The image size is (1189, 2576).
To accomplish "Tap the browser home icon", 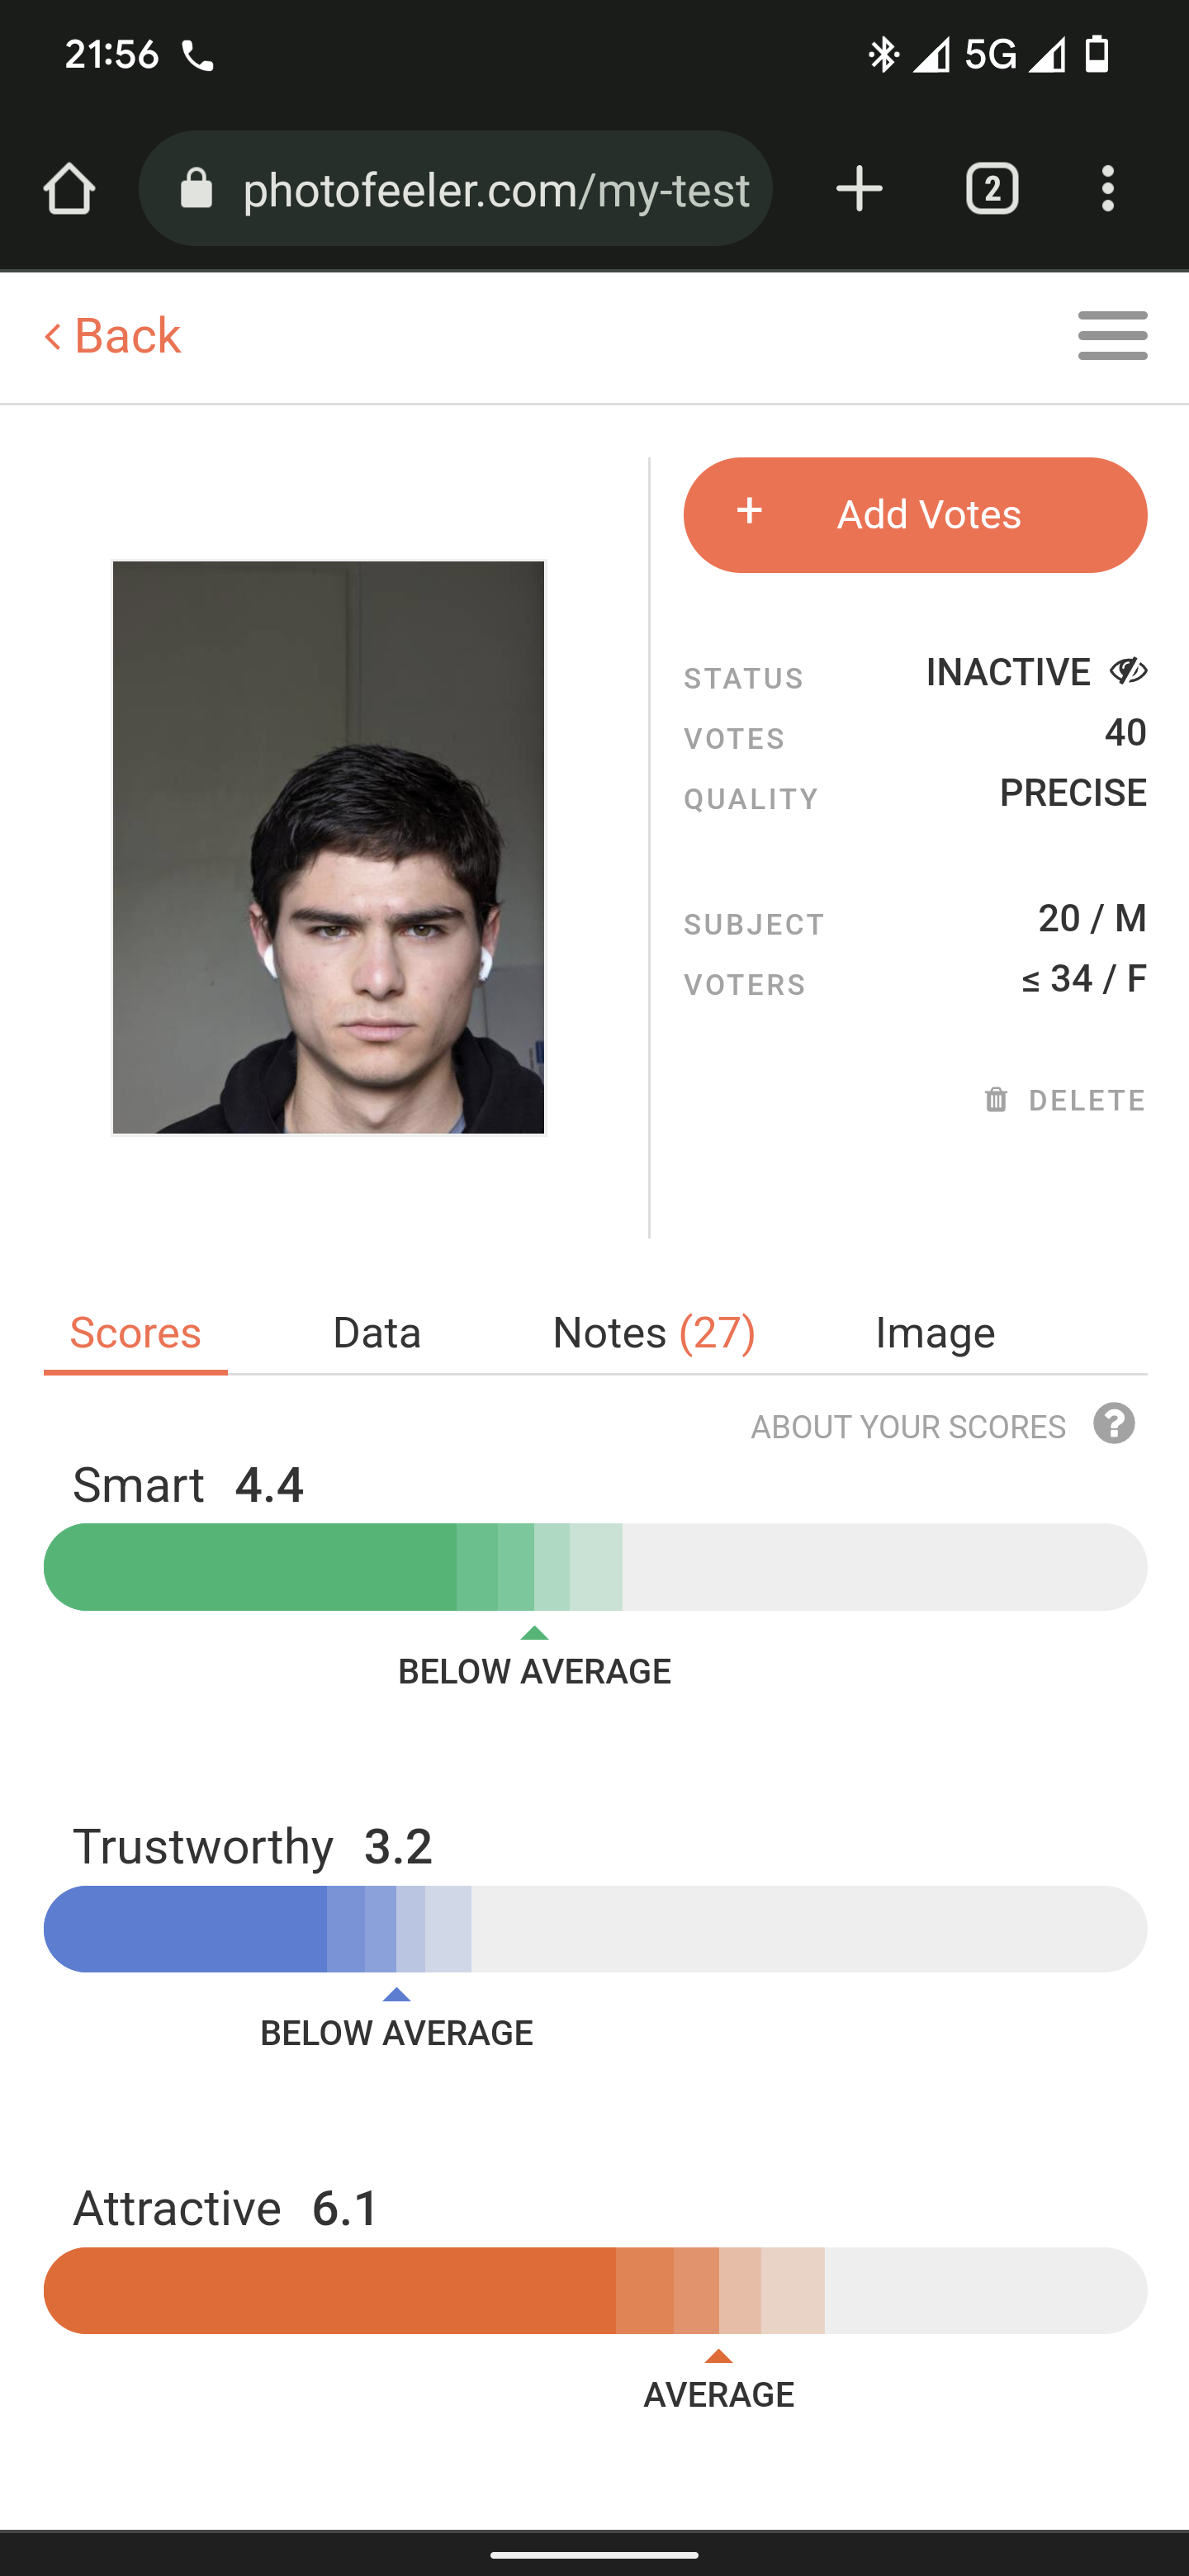I will coord(69,188).
